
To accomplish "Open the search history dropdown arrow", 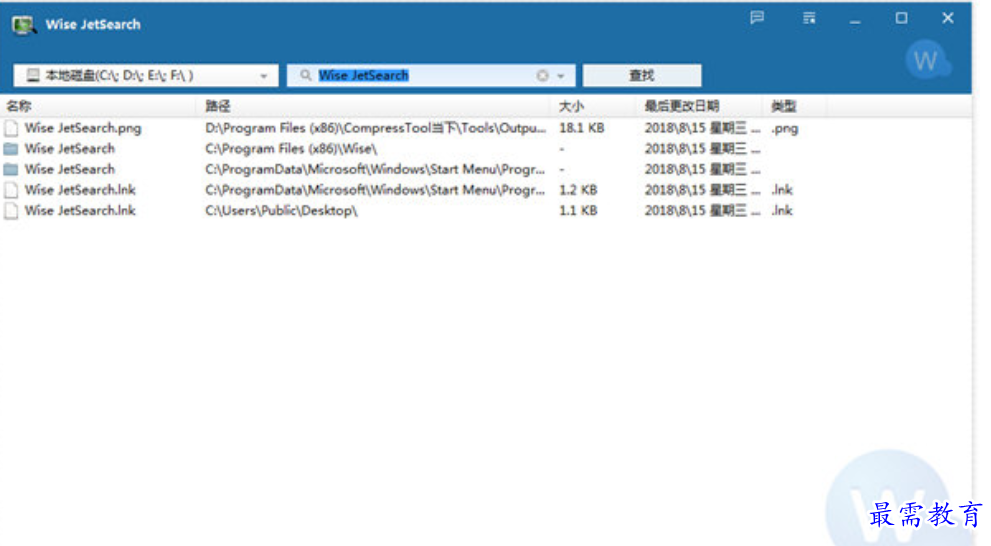I will point(561,76).
